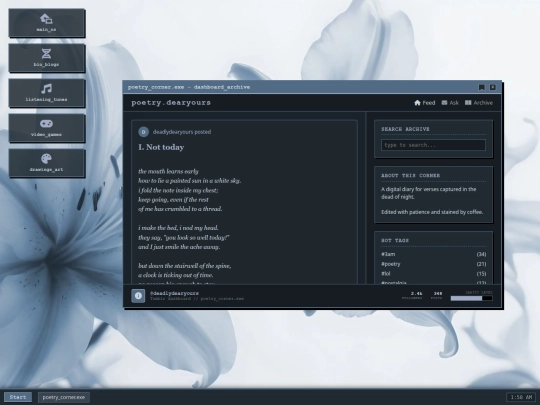The width and height of the screenshot is (540, 405).
Task: Click the deadlydearyours avatar on the post
Action: click(x=144, y=132)
